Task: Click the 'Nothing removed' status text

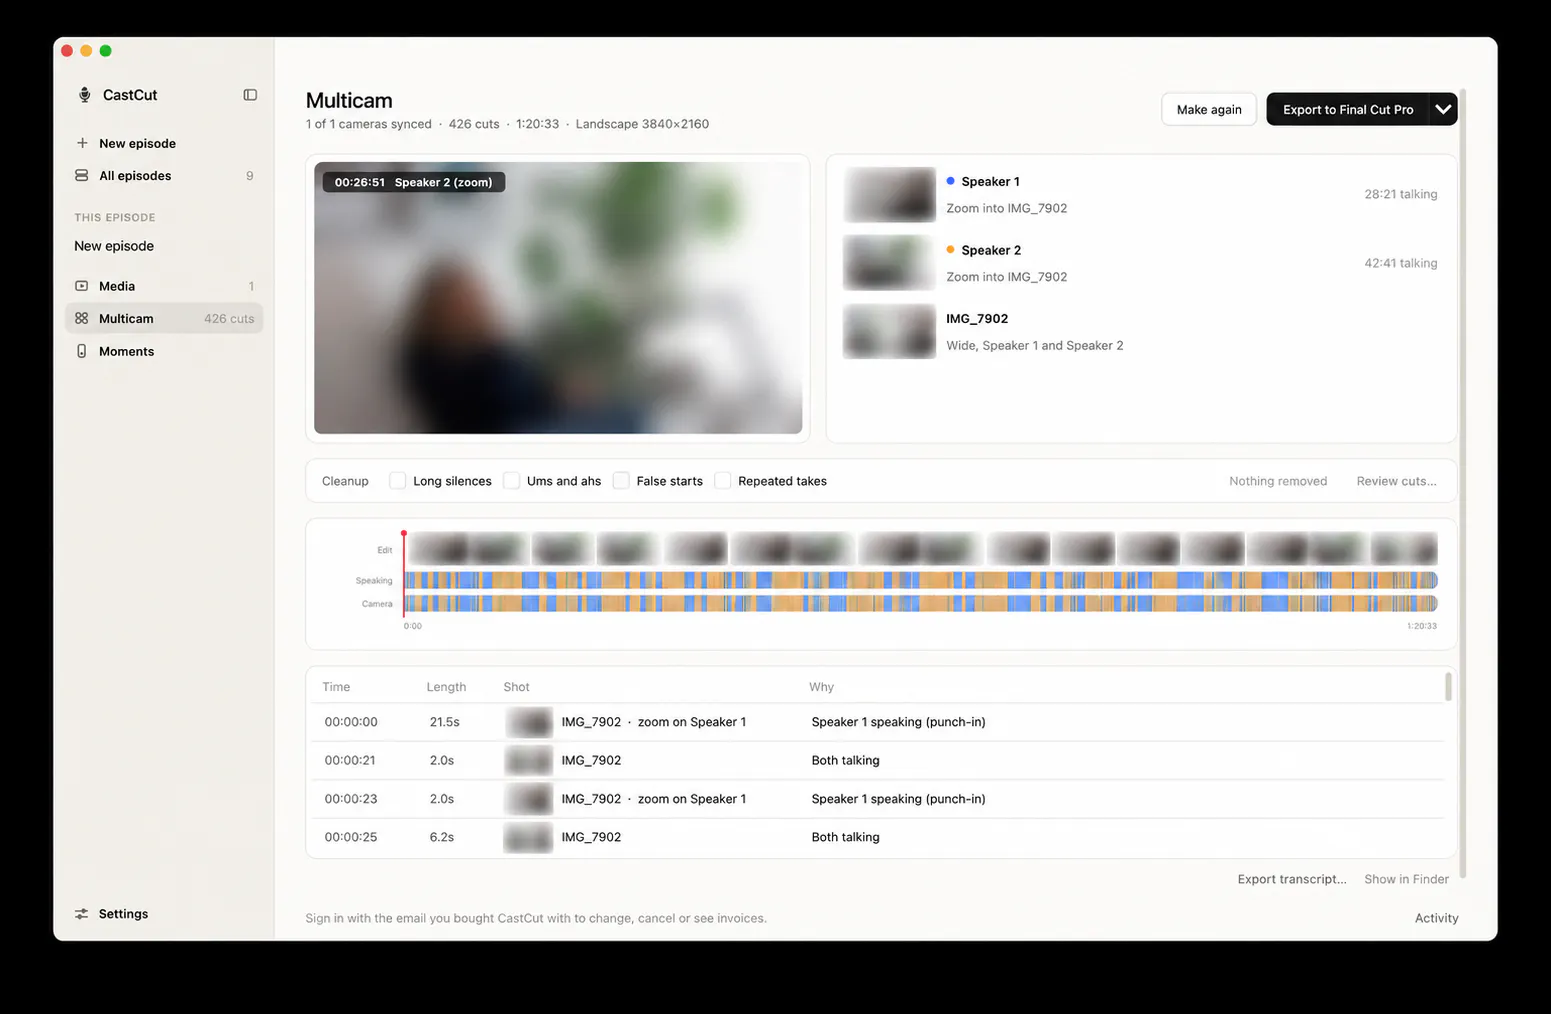Action: pos(1278,481)
